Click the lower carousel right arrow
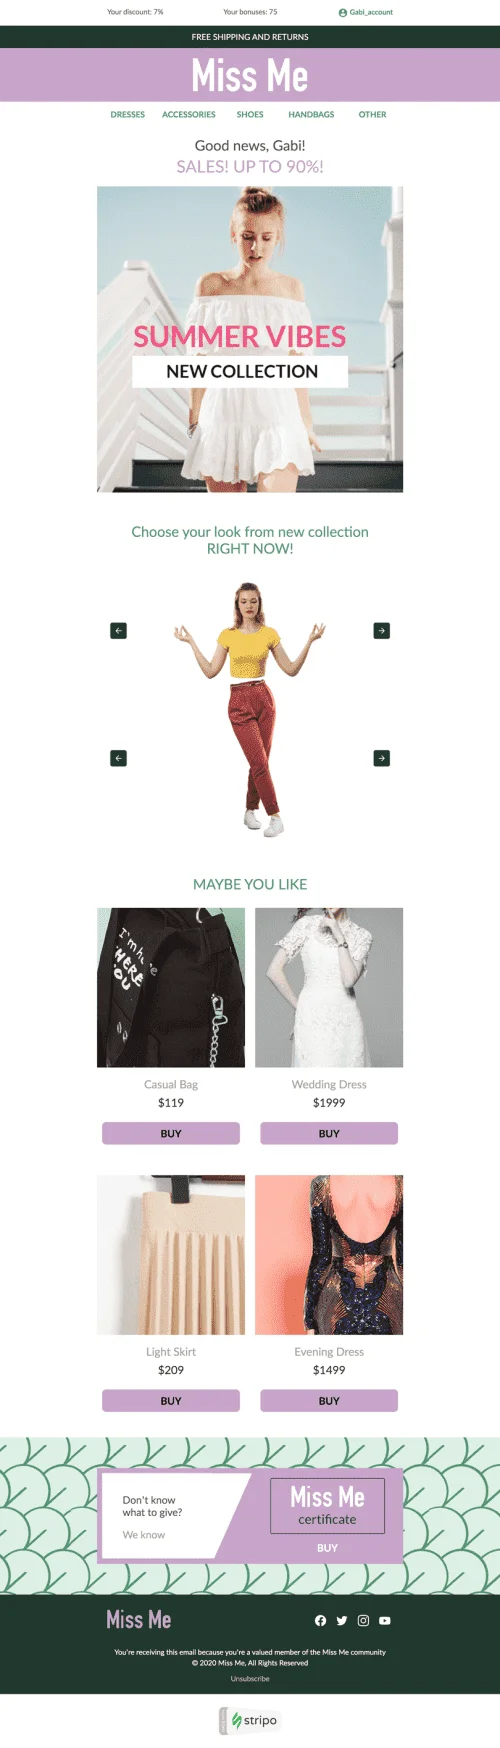 pyautogui.click(x=381, y=758)
